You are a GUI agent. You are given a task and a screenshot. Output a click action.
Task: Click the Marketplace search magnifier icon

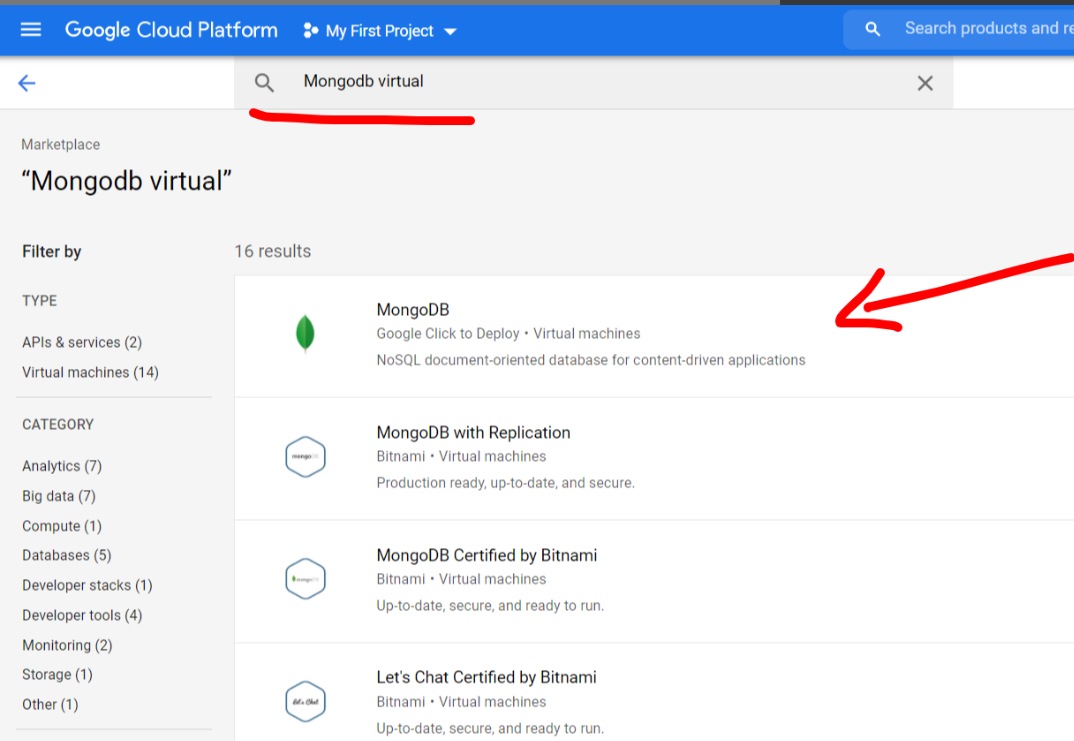tap(264, 83)
